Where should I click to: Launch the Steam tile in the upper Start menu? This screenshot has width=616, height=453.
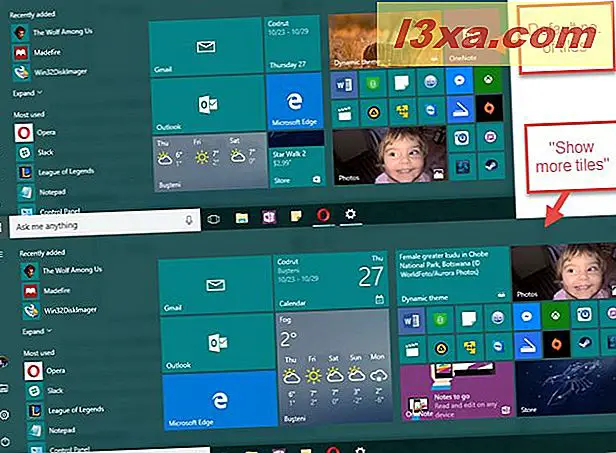(x=491, y=165)
